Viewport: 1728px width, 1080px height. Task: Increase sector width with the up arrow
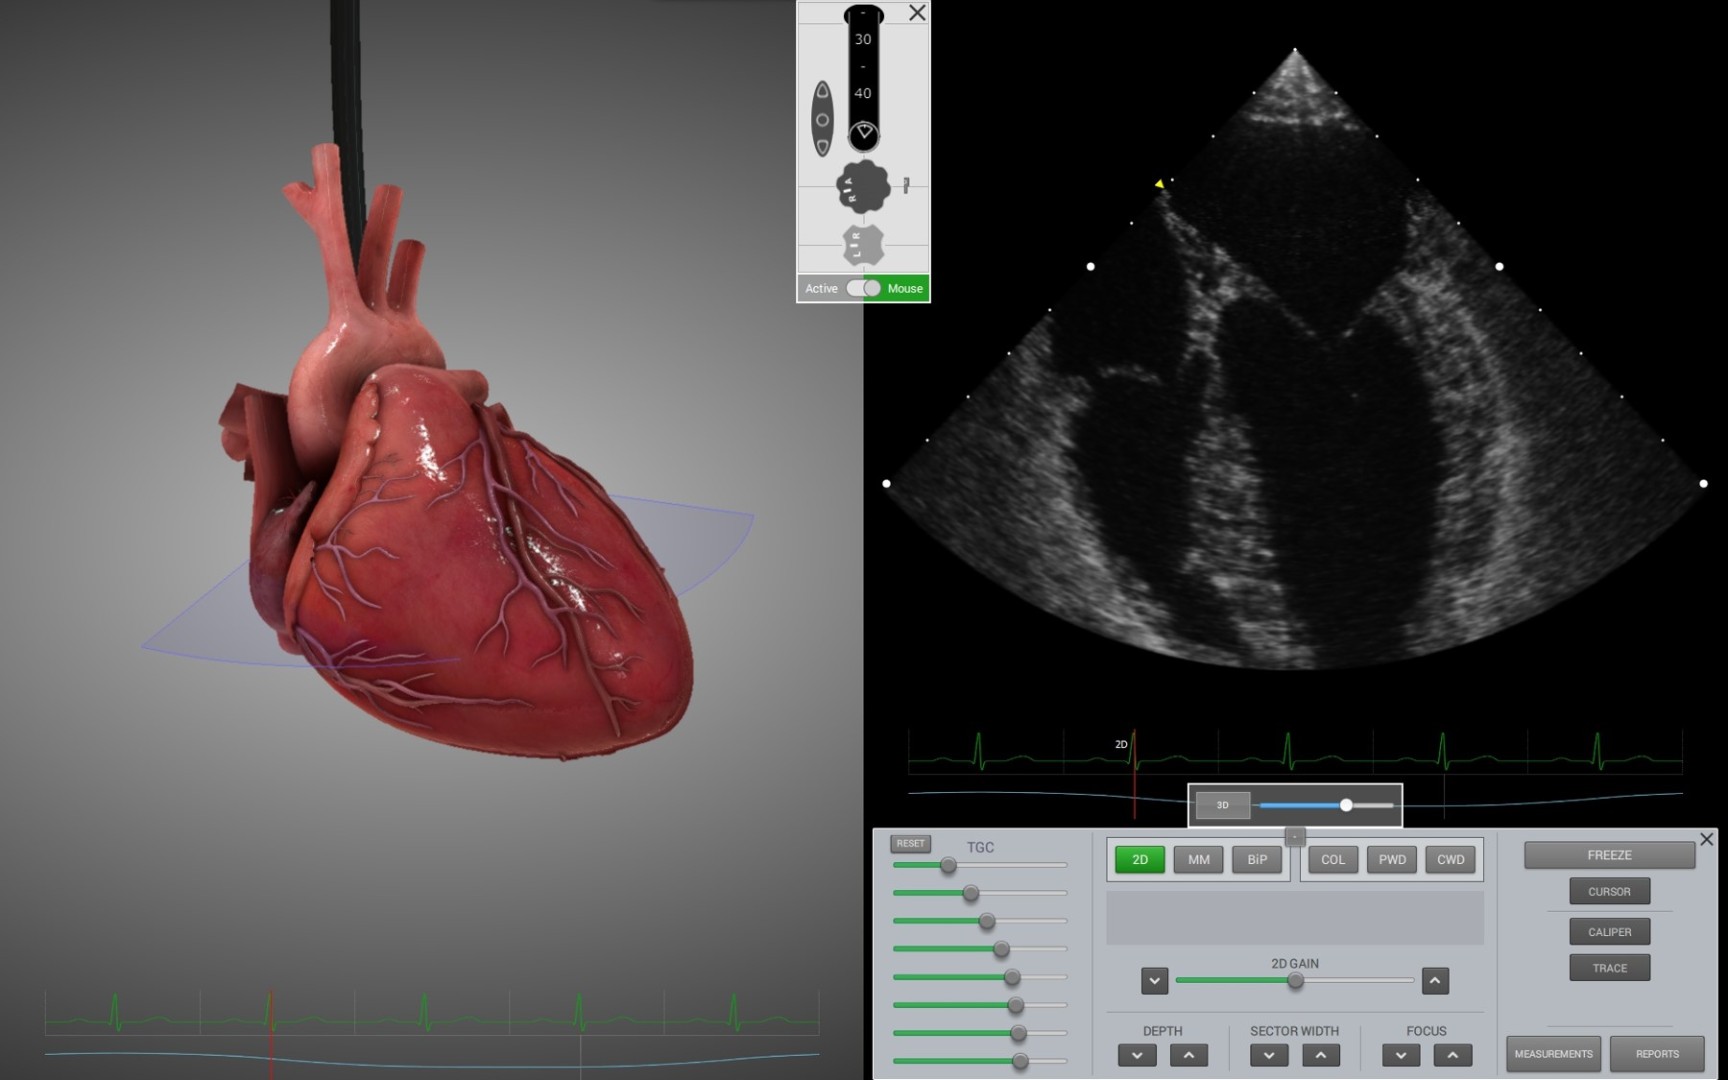tap(1320, 1055)
